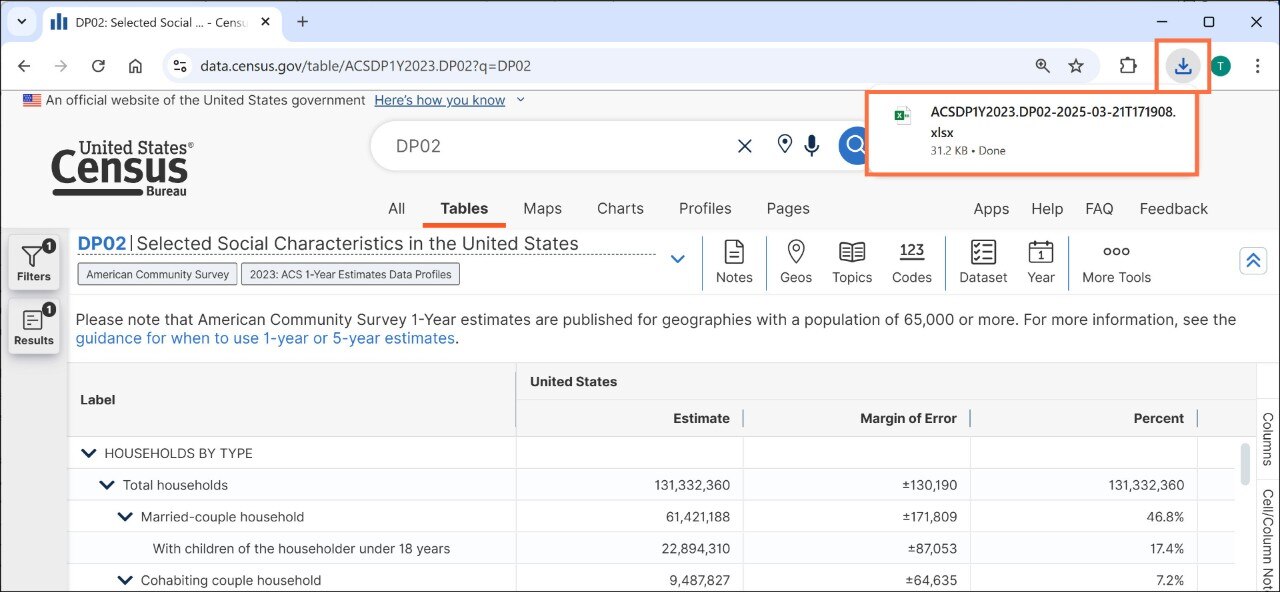Open the Extensions puzzle icon
1280x592 pixels.
point(1128,66)
